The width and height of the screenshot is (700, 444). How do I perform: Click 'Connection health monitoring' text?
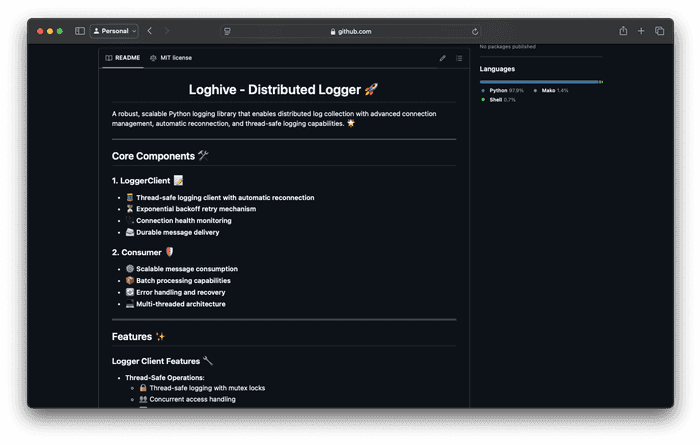click(x=184, y=220)
